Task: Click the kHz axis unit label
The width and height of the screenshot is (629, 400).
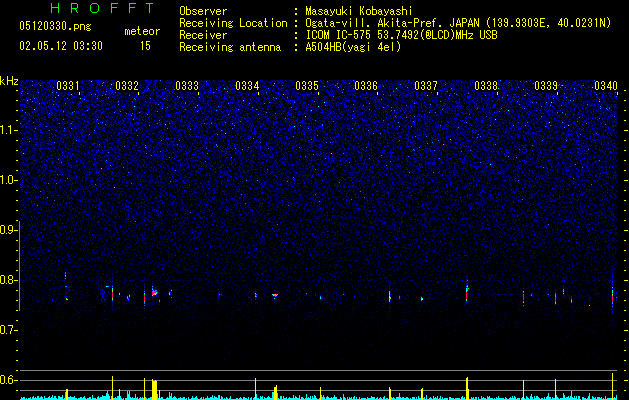Action: click(9, 81)
